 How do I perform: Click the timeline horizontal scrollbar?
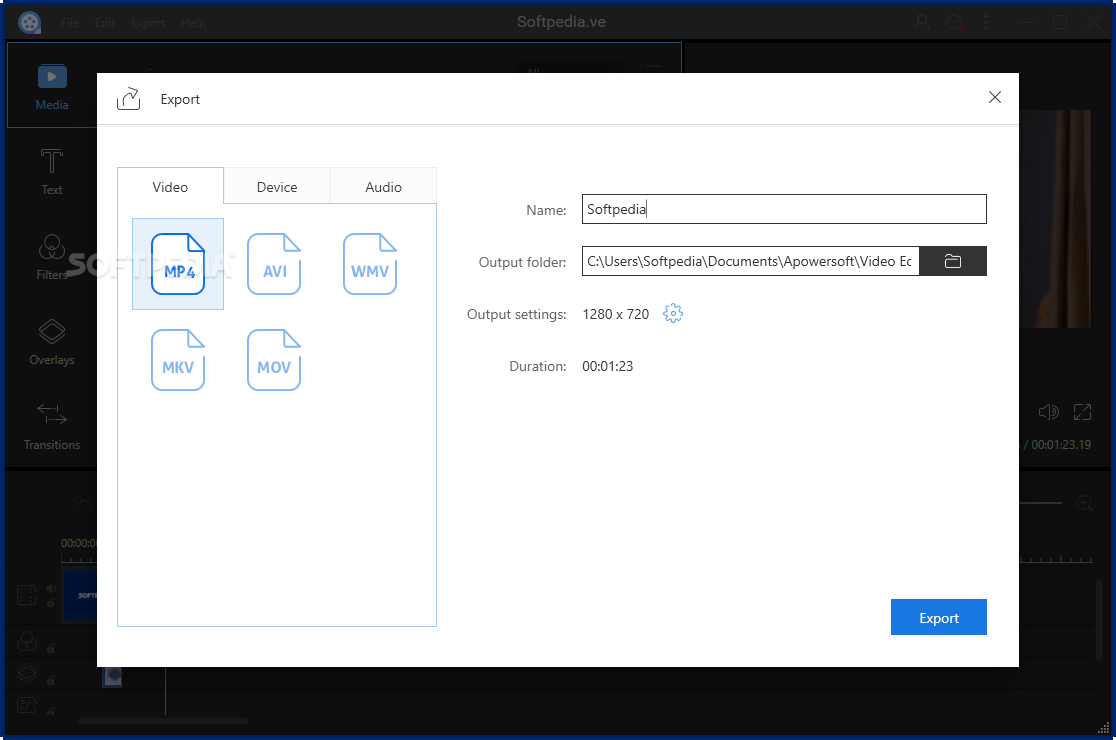click(163, 721)
